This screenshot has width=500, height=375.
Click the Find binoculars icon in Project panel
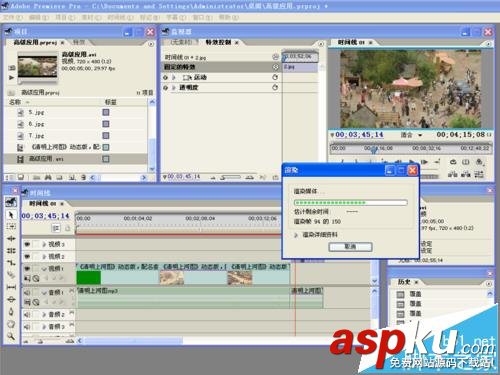tap(48, 177)
